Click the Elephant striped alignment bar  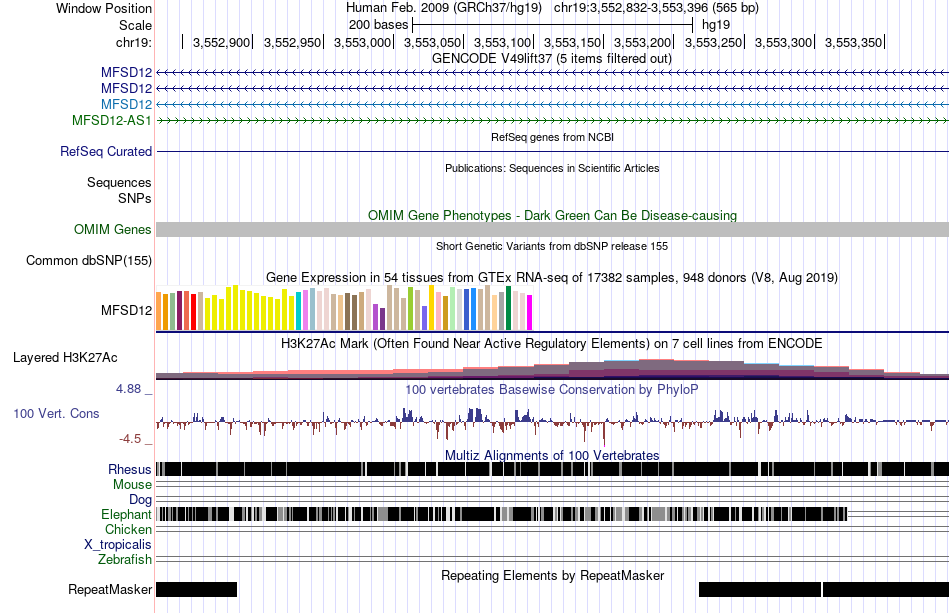tap(502, 514)
